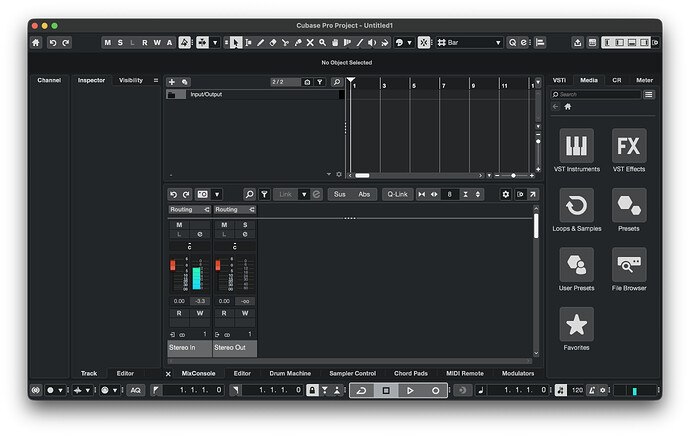Select the Range Selection tool
Screen dimensions: 690x436
[x=248, y=43]
